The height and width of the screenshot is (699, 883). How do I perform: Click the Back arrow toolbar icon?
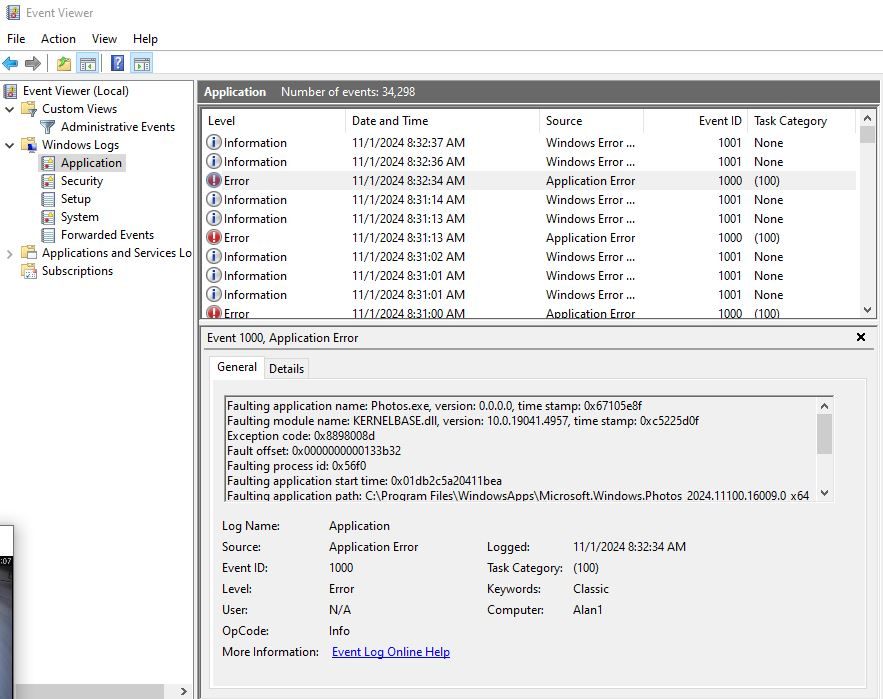click(10, 63)
